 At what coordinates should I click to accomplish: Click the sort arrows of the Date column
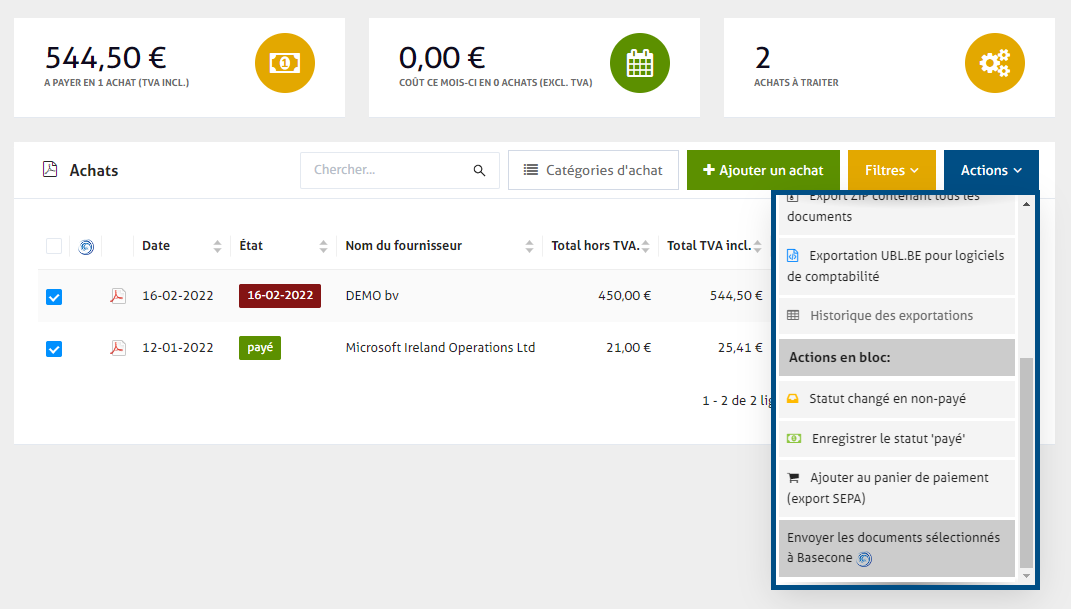point(217,246)
